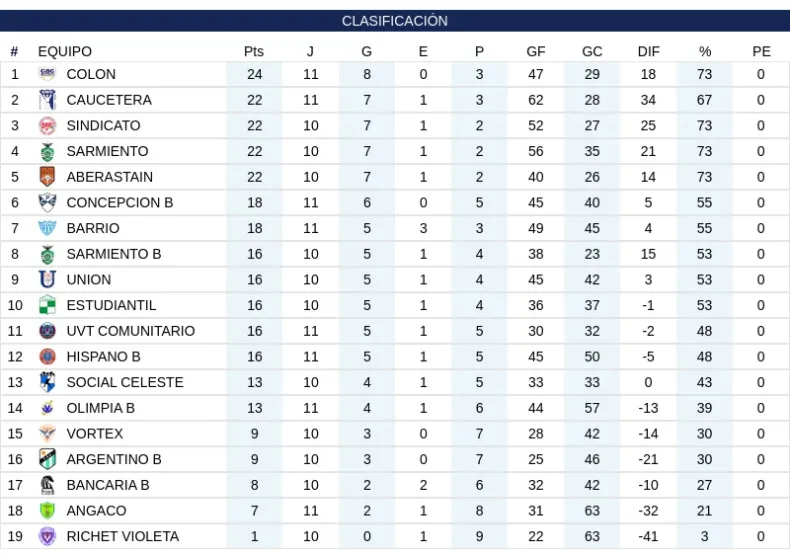Click the GF column header

[536, 51]
